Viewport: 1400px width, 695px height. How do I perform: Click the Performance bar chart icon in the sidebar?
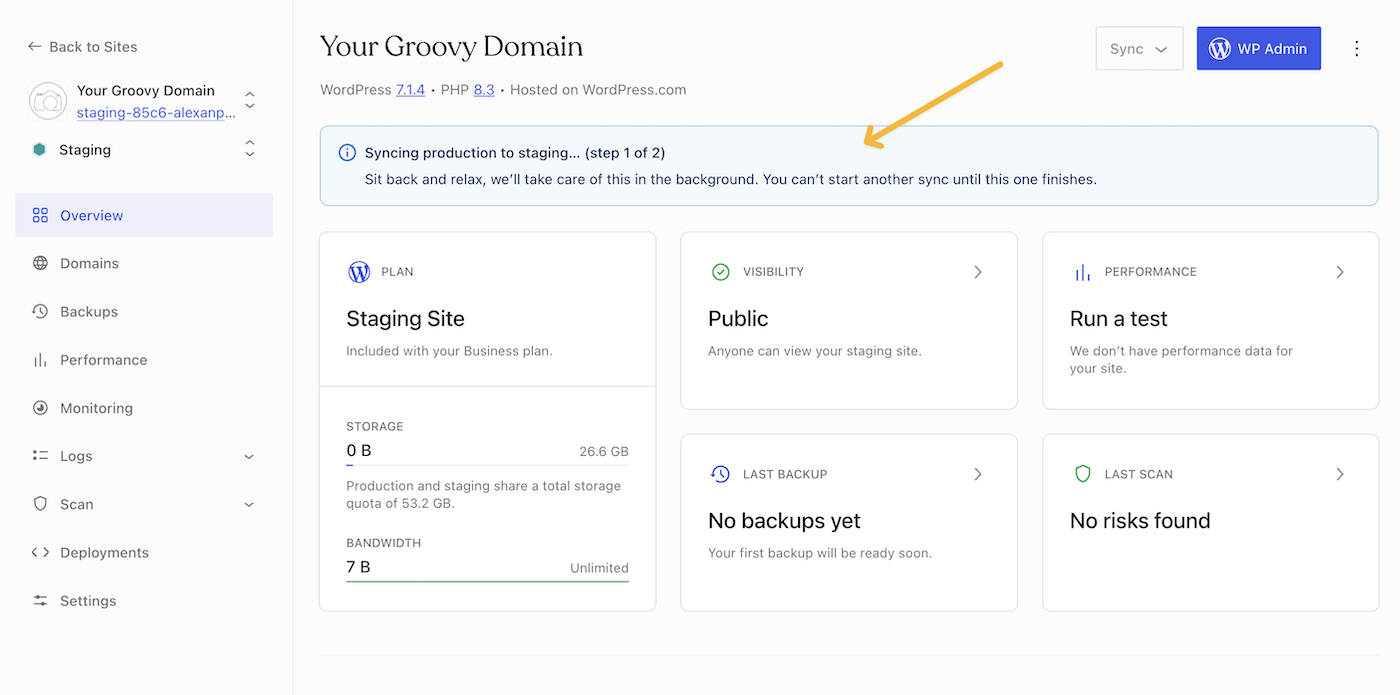pos(40,360)
